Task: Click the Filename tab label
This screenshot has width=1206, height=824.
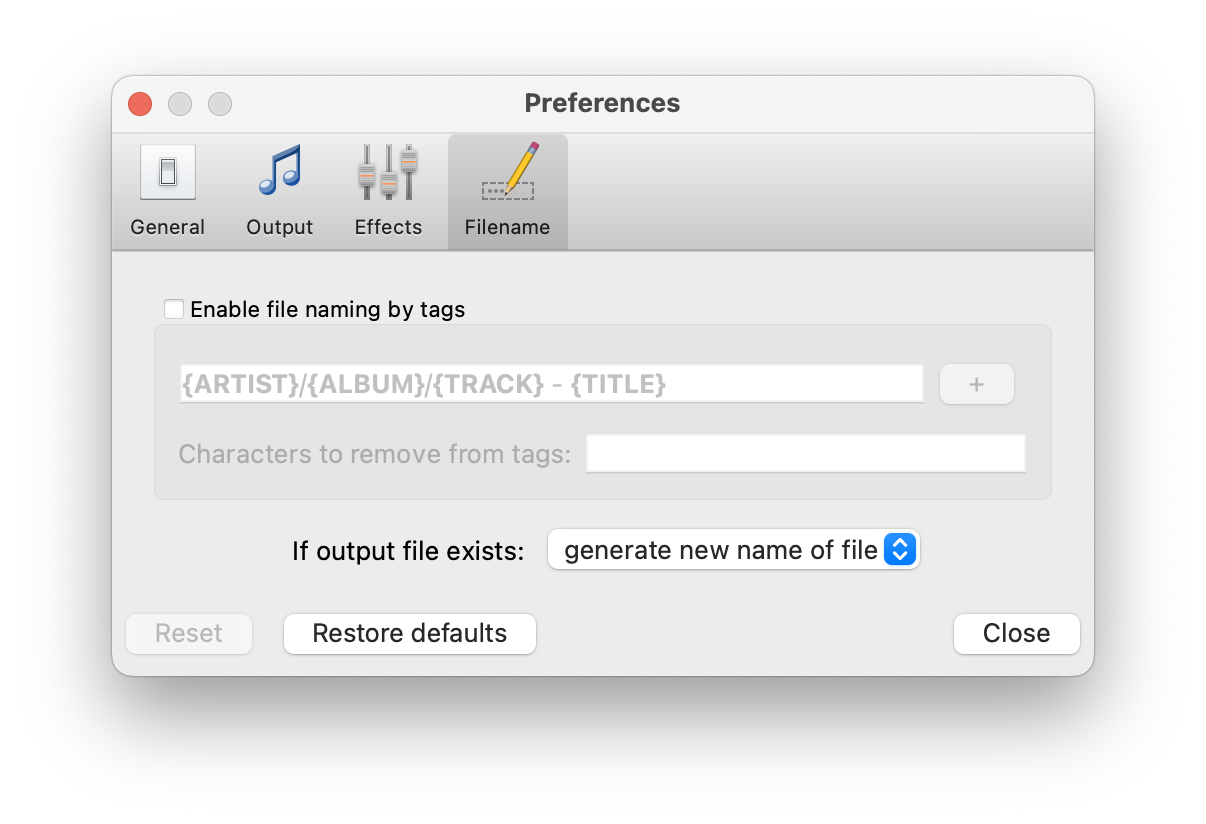Action: [x=507, y=227]
